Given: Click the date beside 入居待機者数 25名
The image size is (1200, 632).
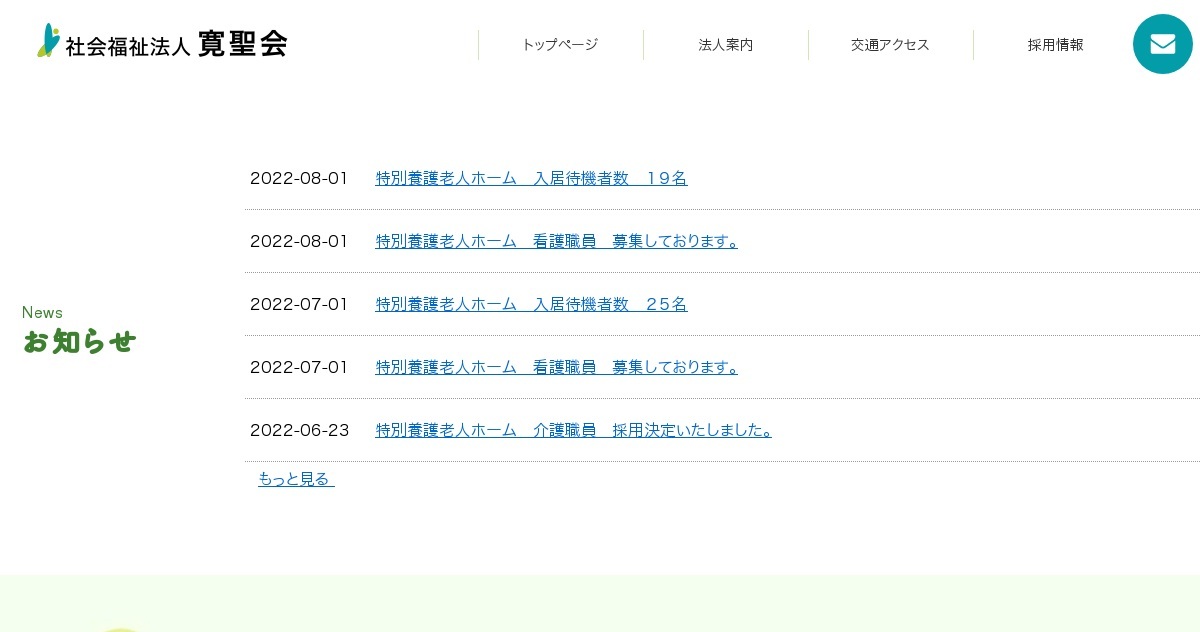Looking at the screenshot, I should [299, 304].
